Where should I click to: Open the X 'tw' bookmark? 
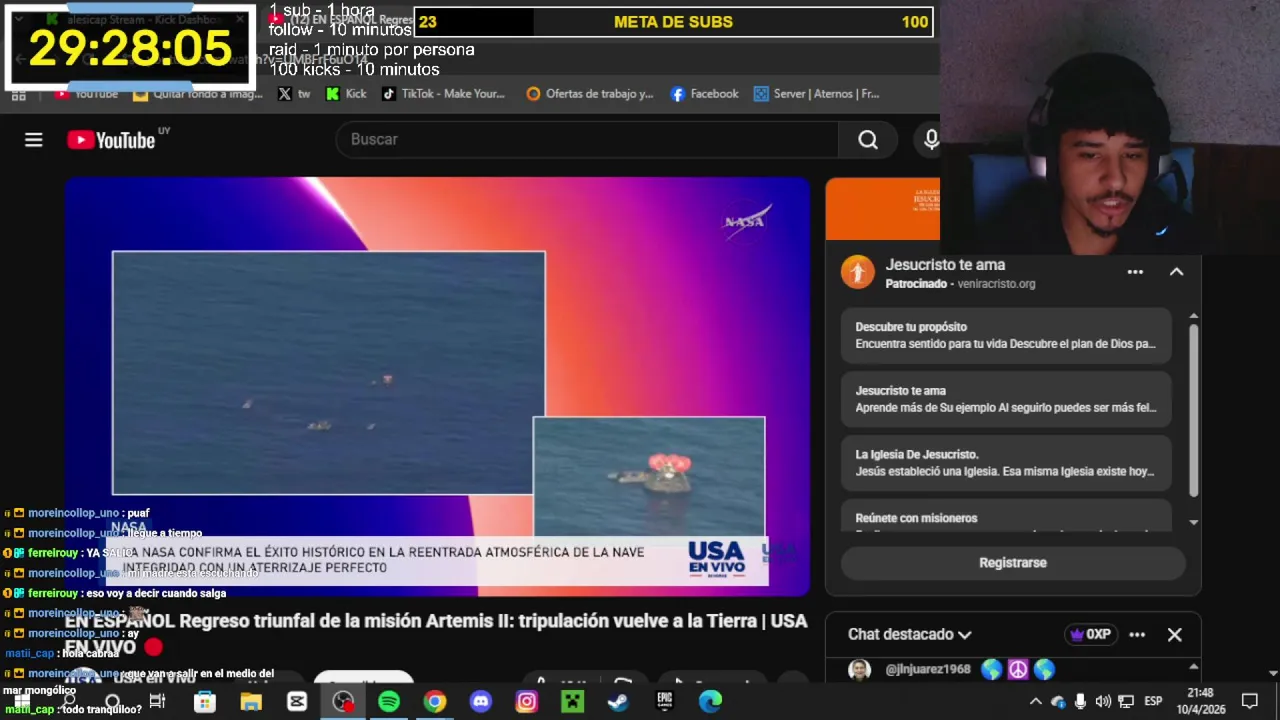click(294, 94)
